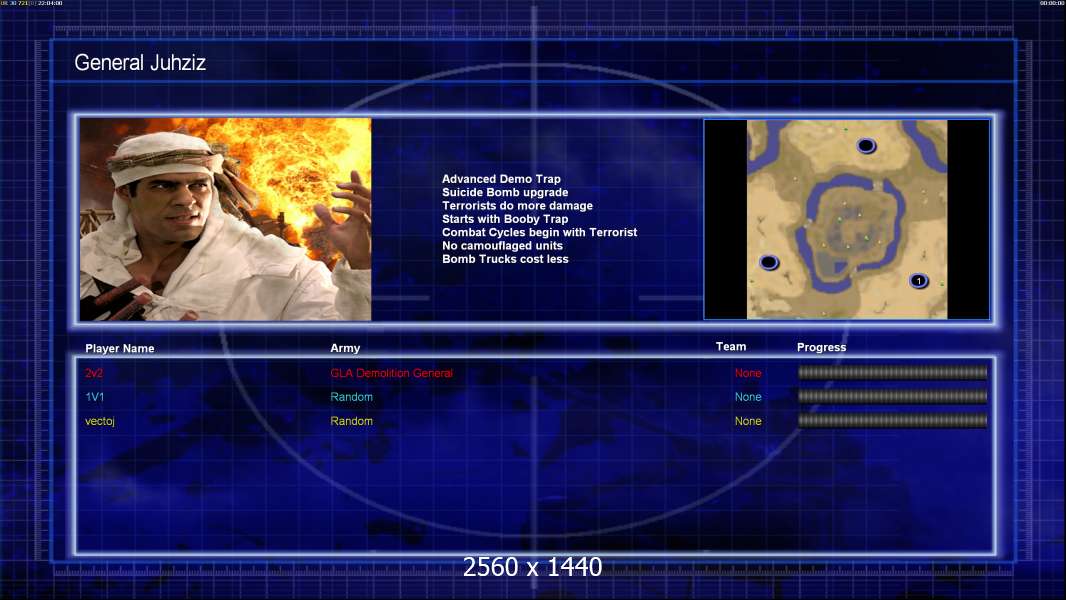Select player name vectoj
1066x600 pixels.
pyautogui.click(x=100, y=421)
